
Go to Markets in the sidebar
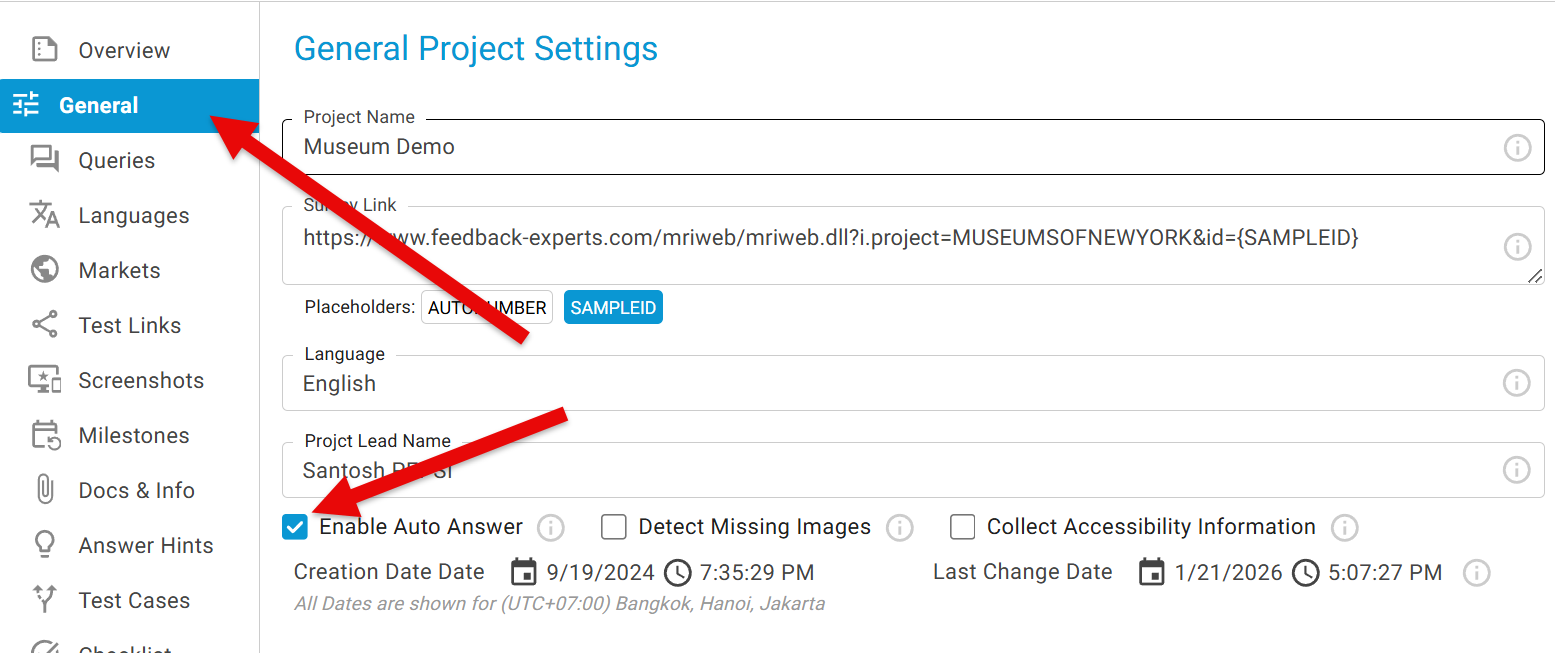(x=119, y=270)
